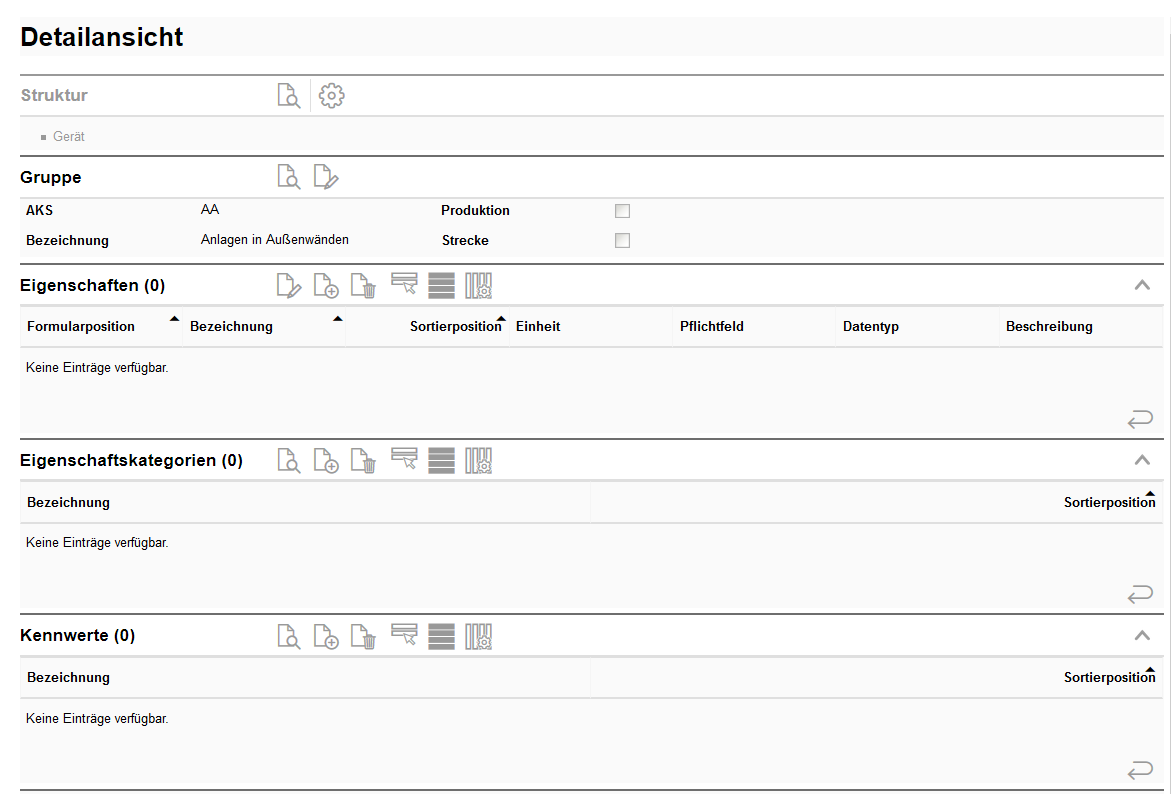The image size is (1171, 794).
Task: Click the view icon in Struktur section
Action: point(288,96)
